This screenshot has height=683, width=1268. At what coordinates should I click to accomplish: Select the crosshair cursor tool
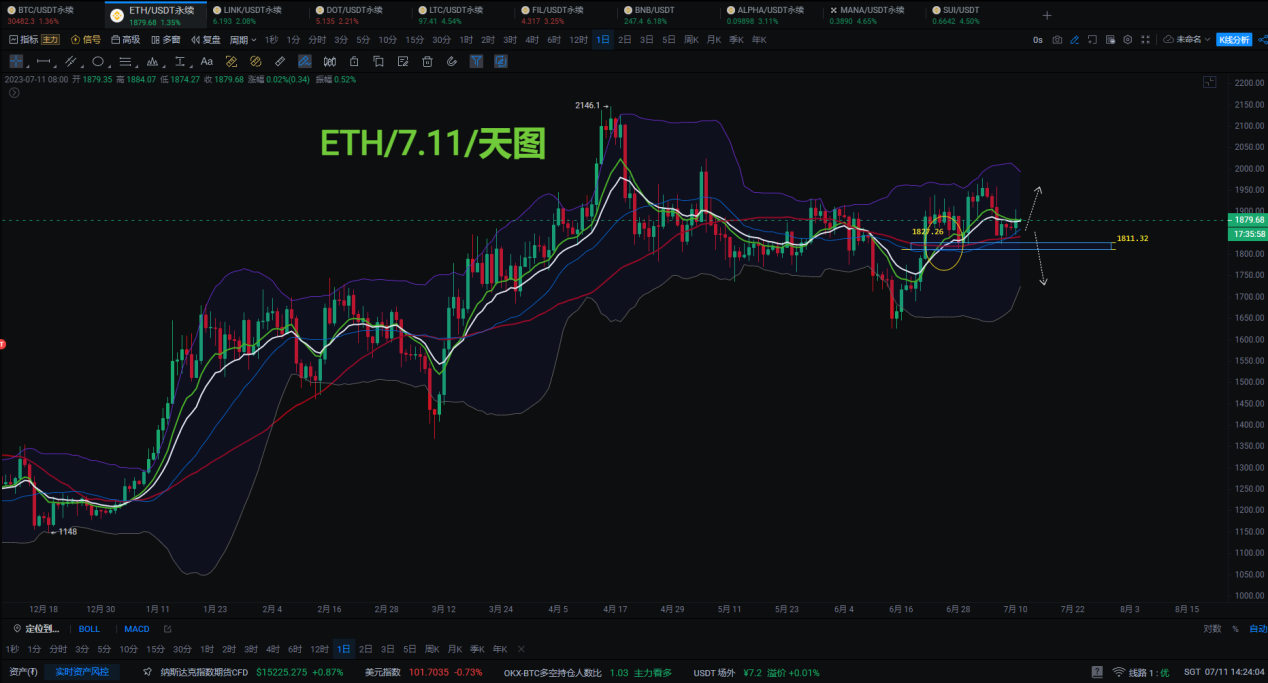click(16, 61)
